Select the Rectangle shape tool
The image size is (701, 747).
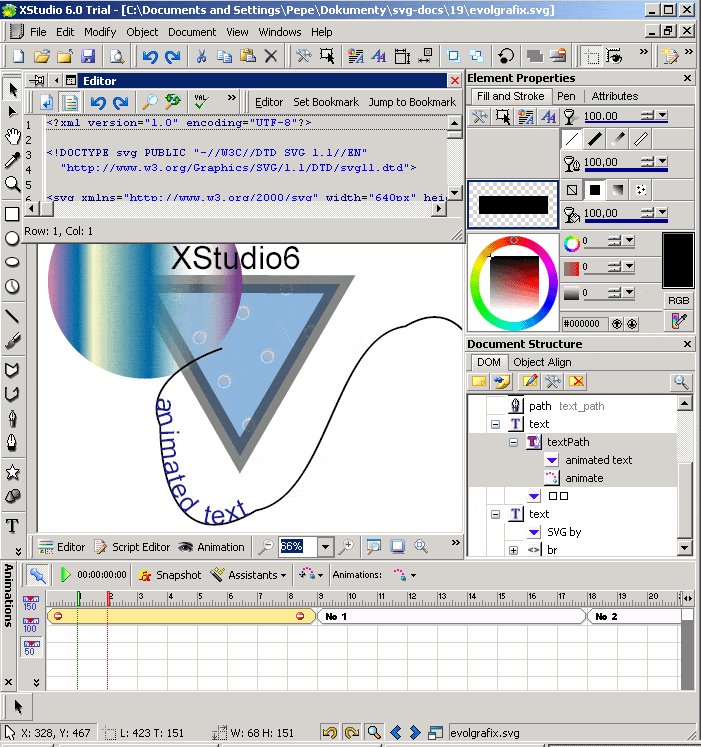coord(12,214)
